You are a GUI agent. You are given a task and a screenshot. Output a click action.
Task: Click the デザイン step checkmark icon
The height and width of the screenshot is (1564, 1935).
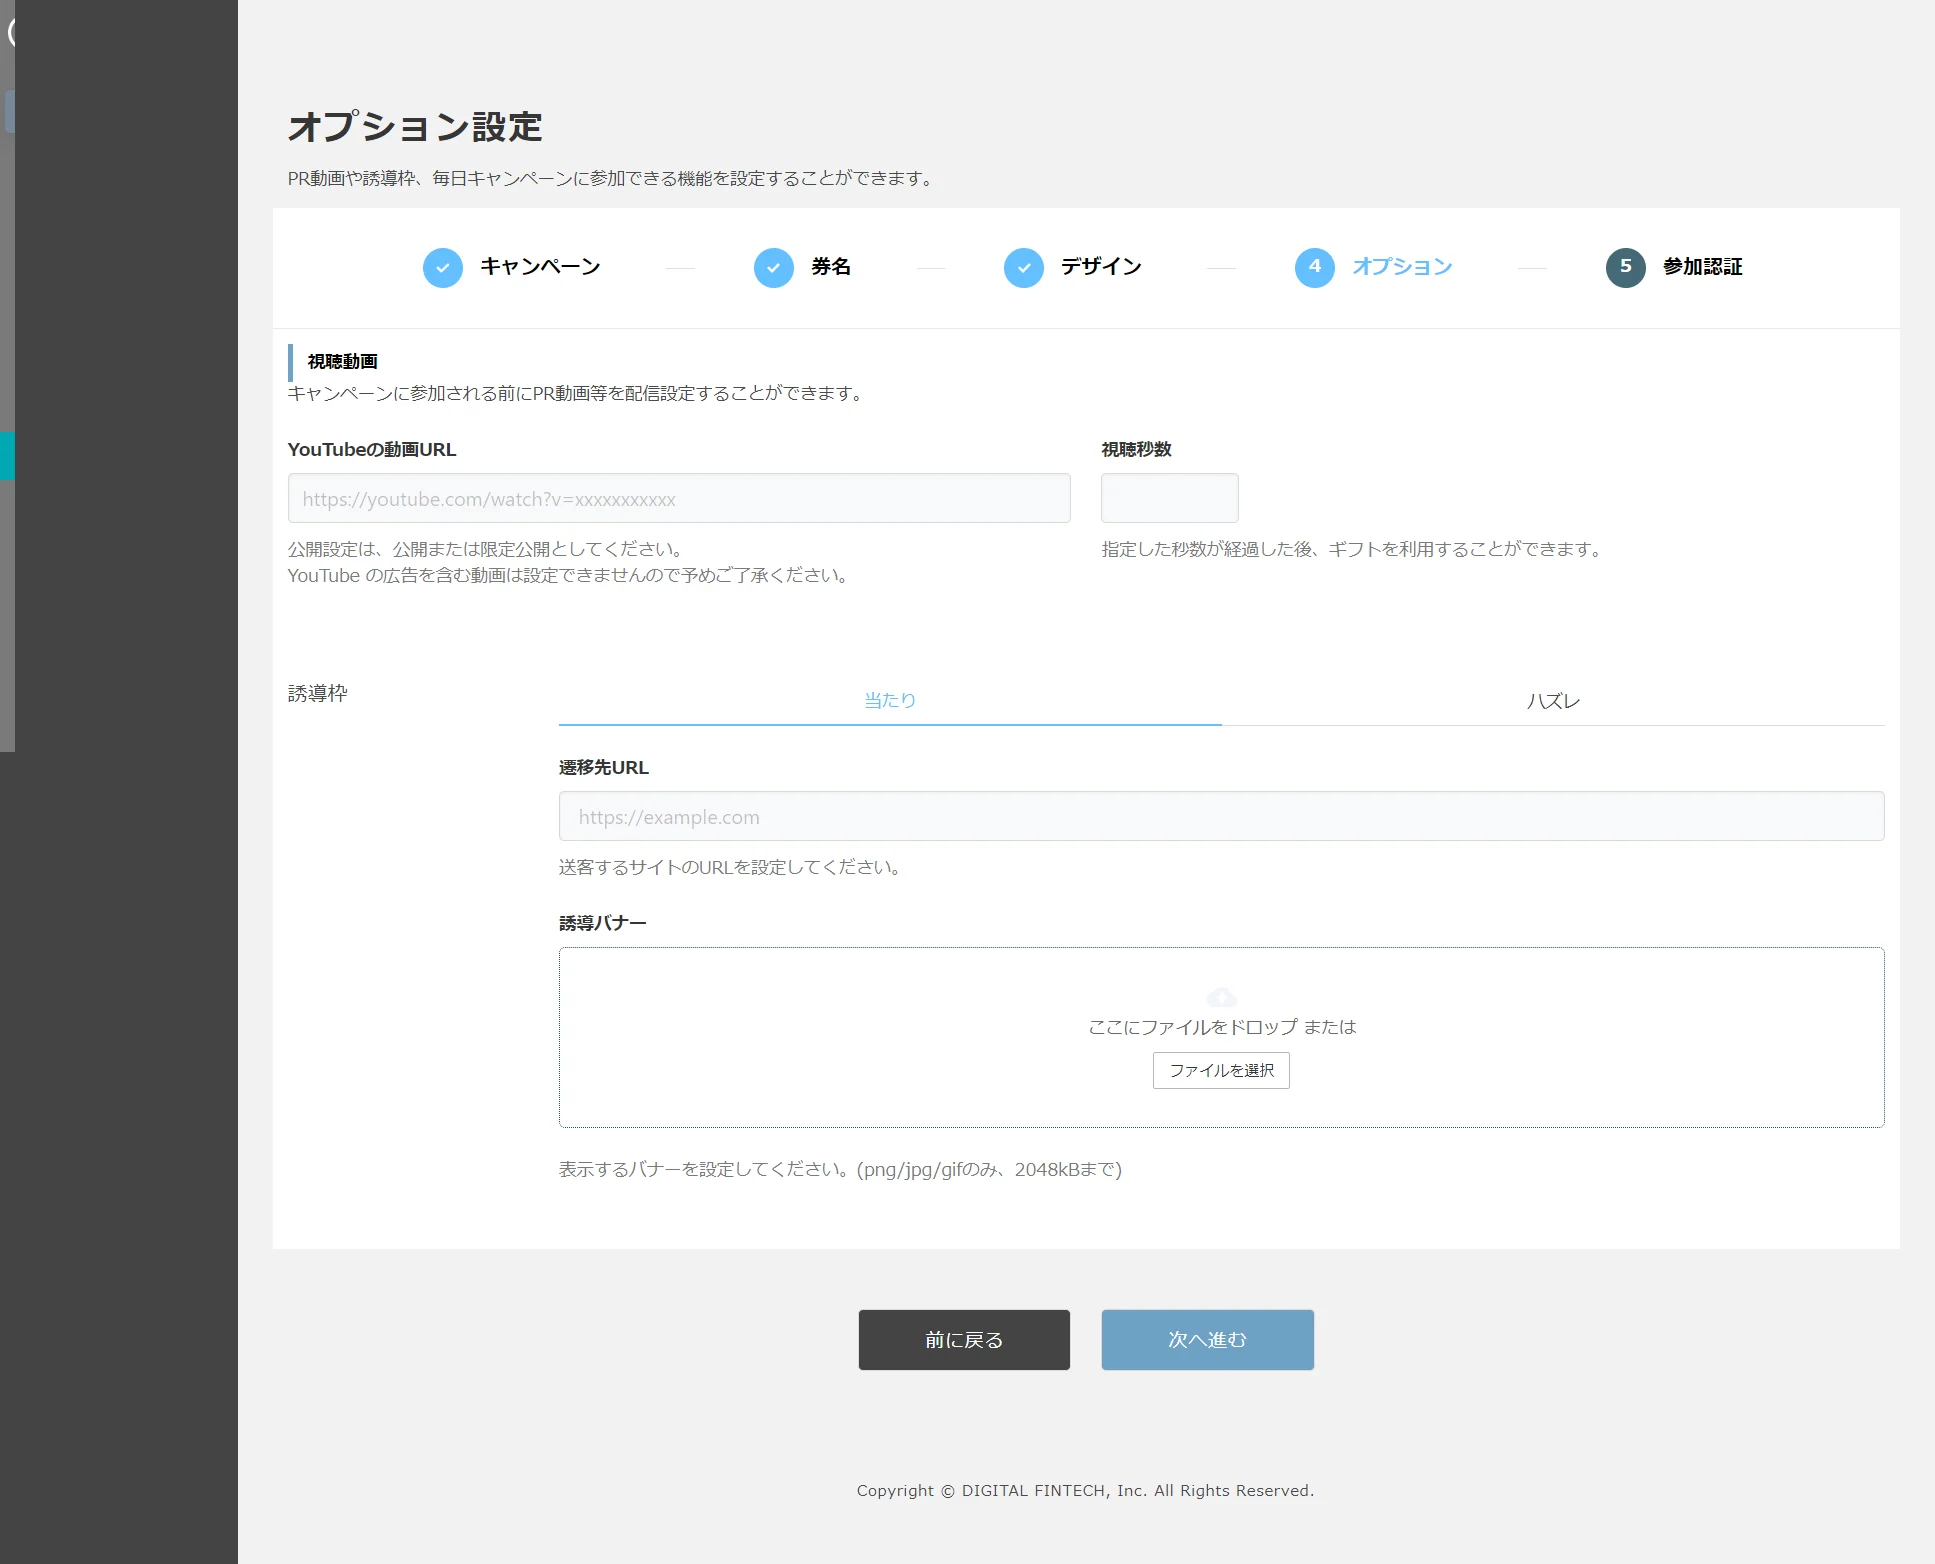tap(1023, 268)
